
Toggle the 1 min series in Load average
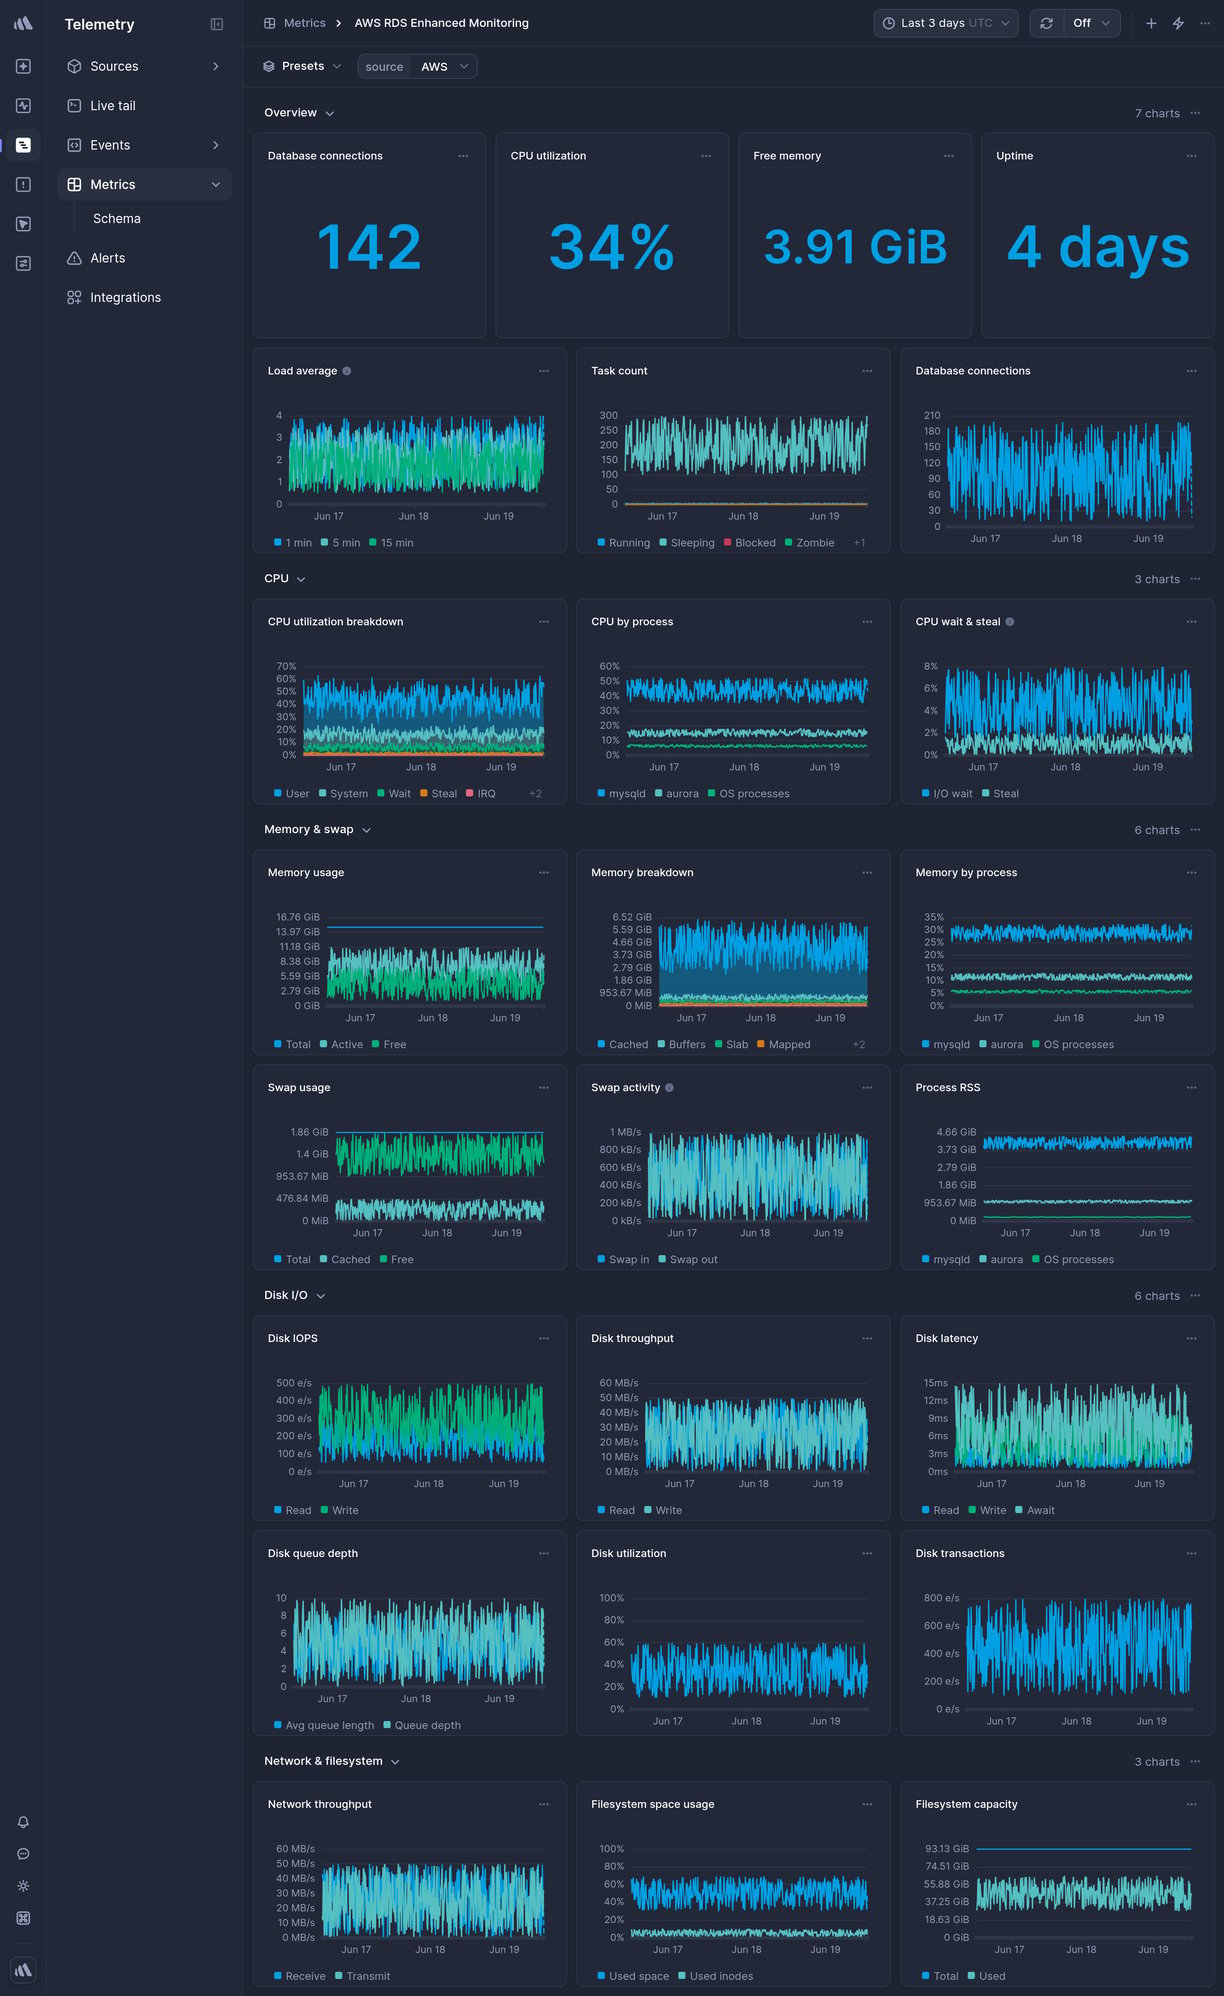[293, 543]
